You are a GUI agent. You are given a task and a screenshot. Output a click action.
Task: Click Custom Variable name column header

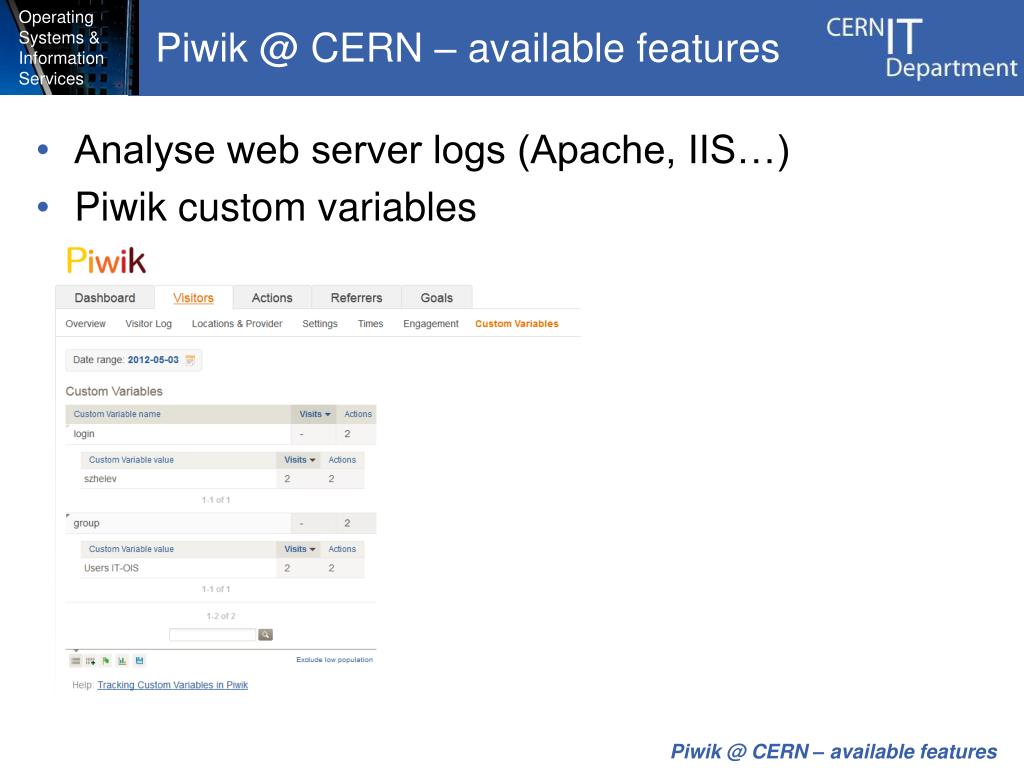point(178,414)
